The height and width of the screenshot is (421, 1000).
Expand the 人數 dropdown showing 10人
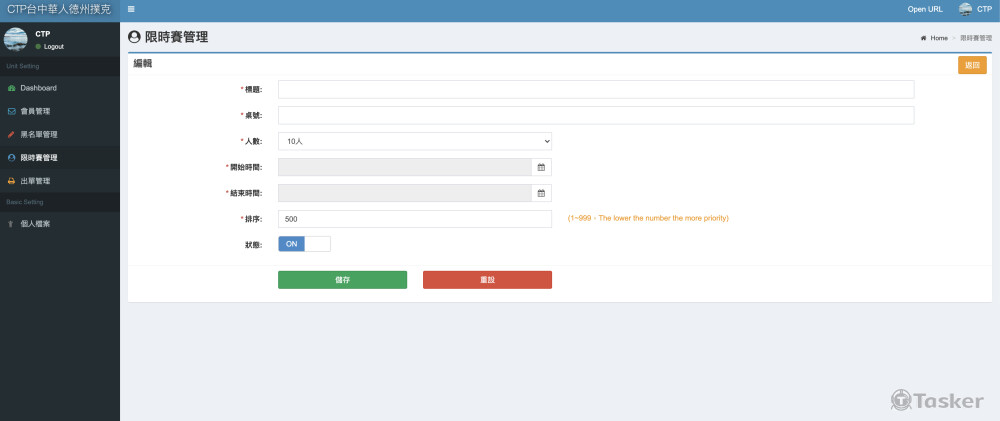(414, 142)
